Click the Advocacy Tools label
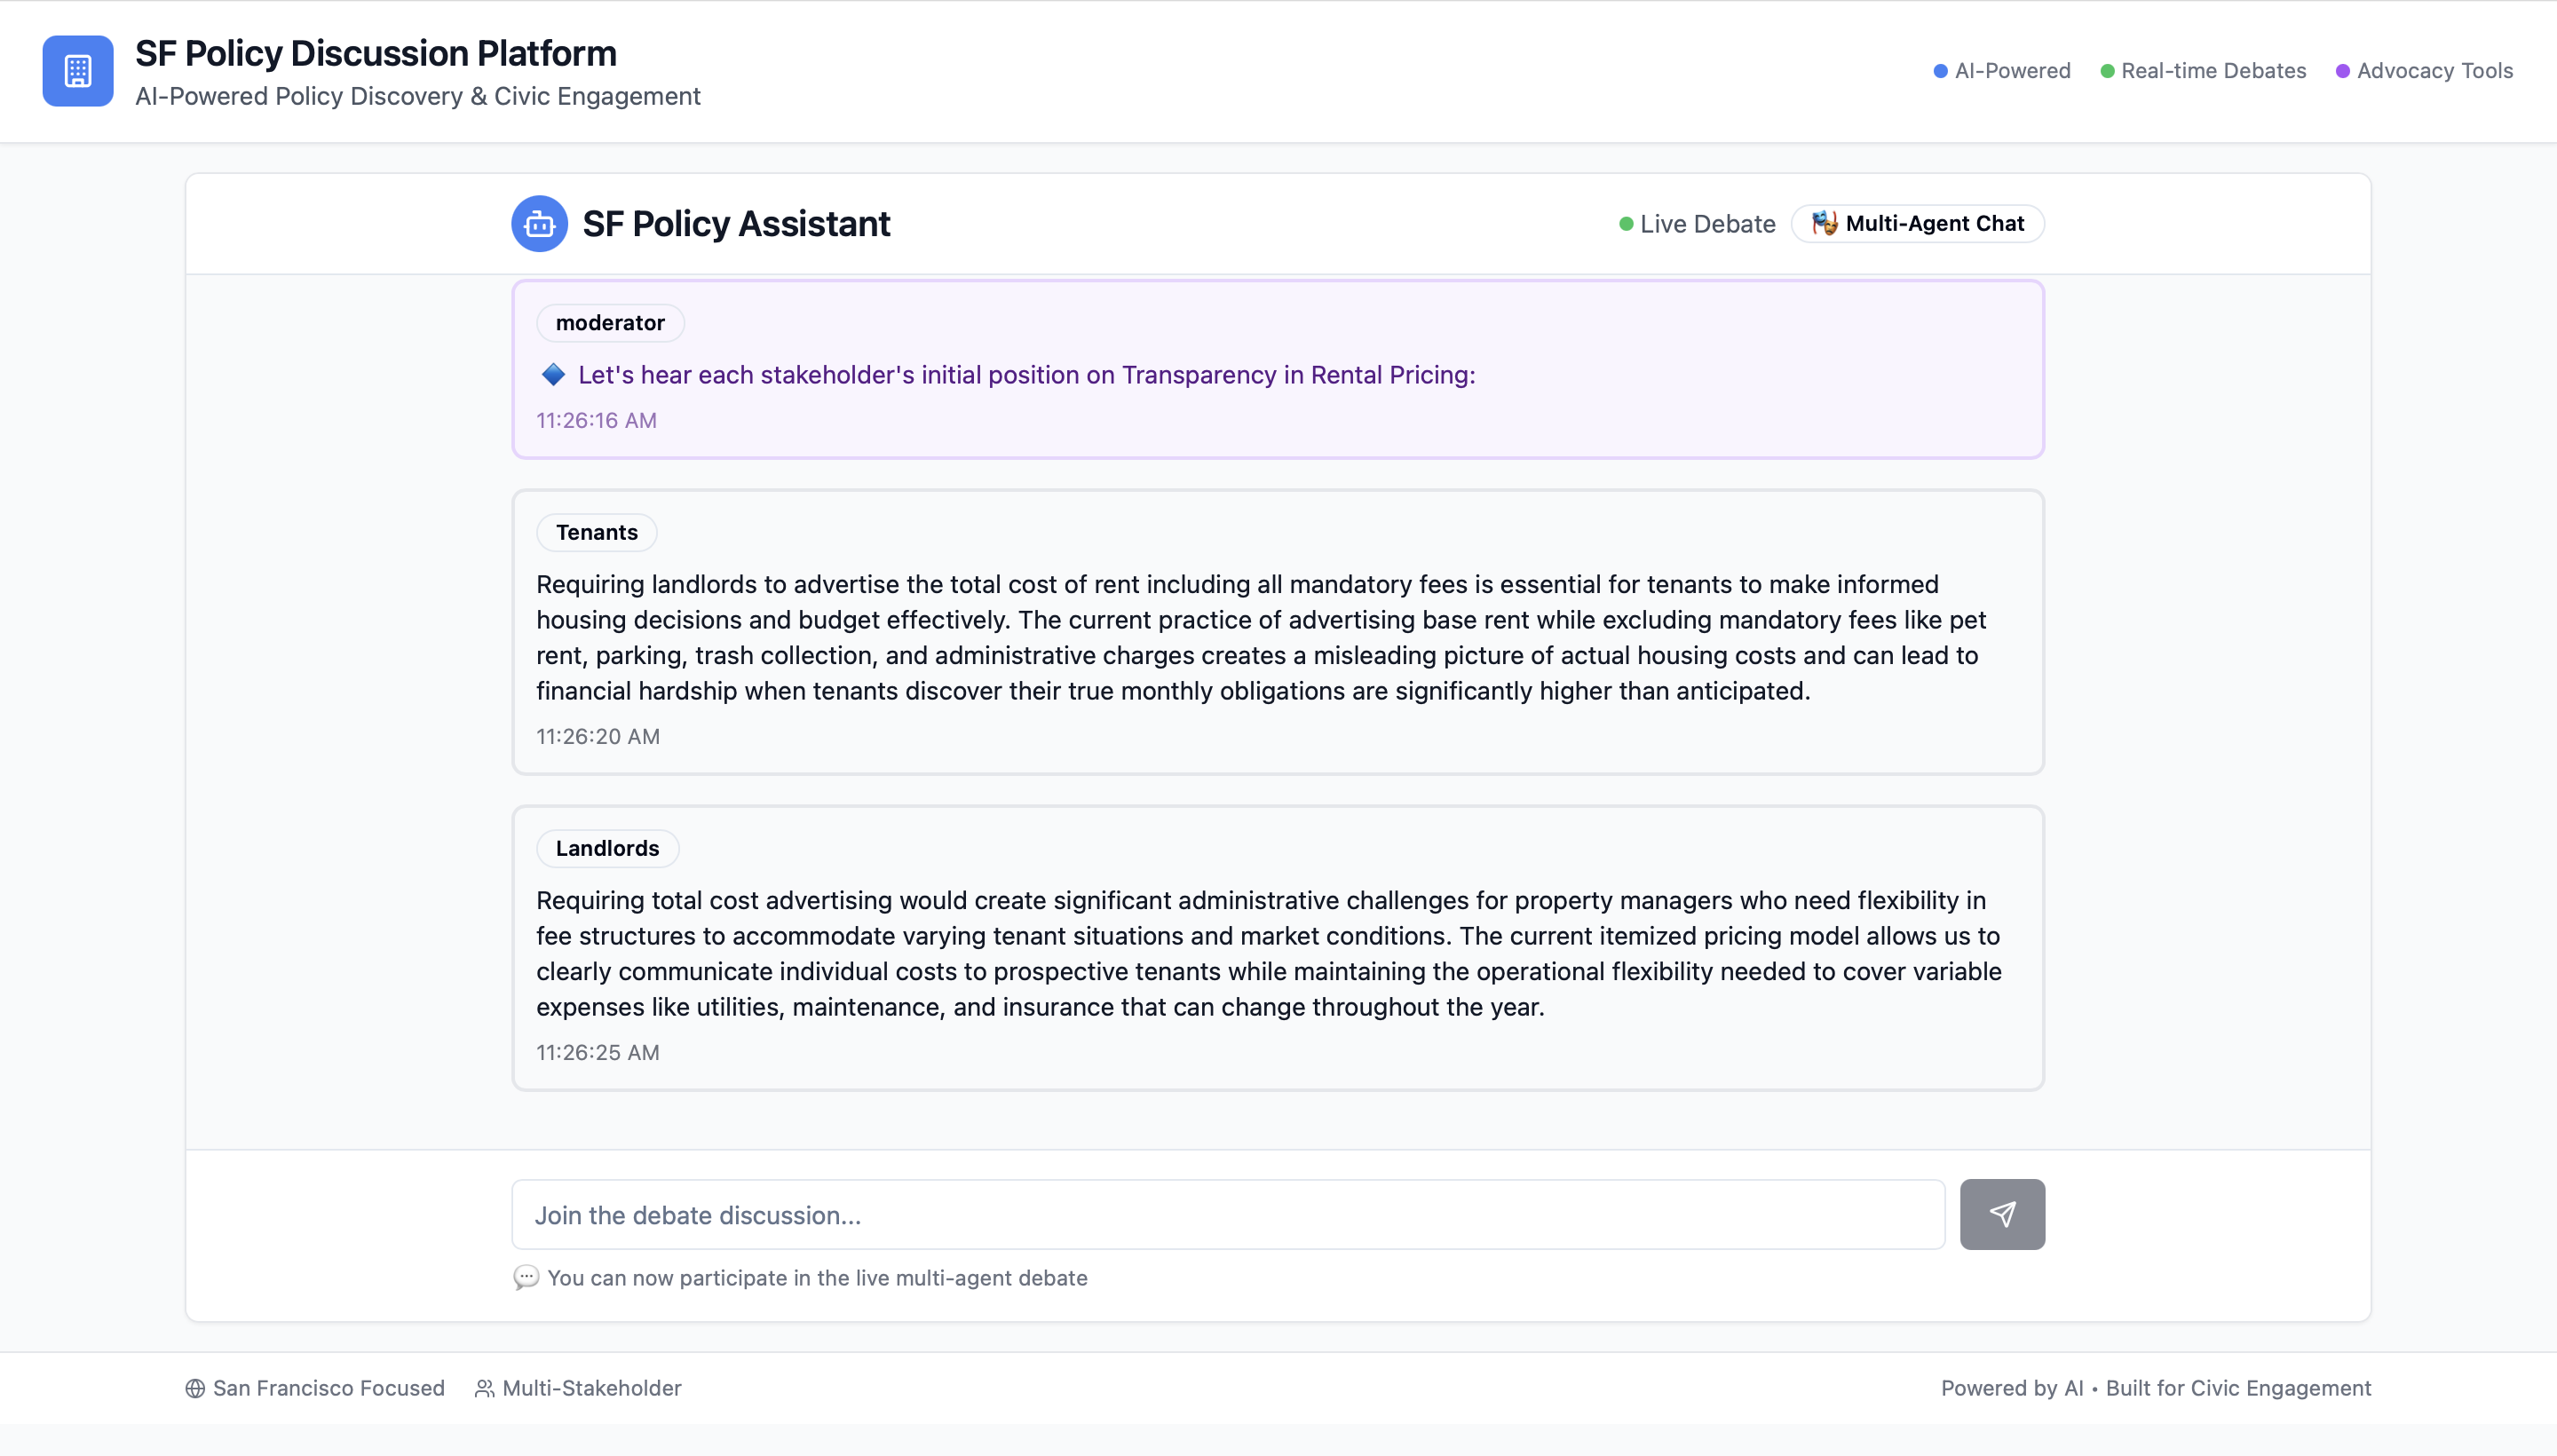Screen dimensions: 2557x1456 [2434, 71]
